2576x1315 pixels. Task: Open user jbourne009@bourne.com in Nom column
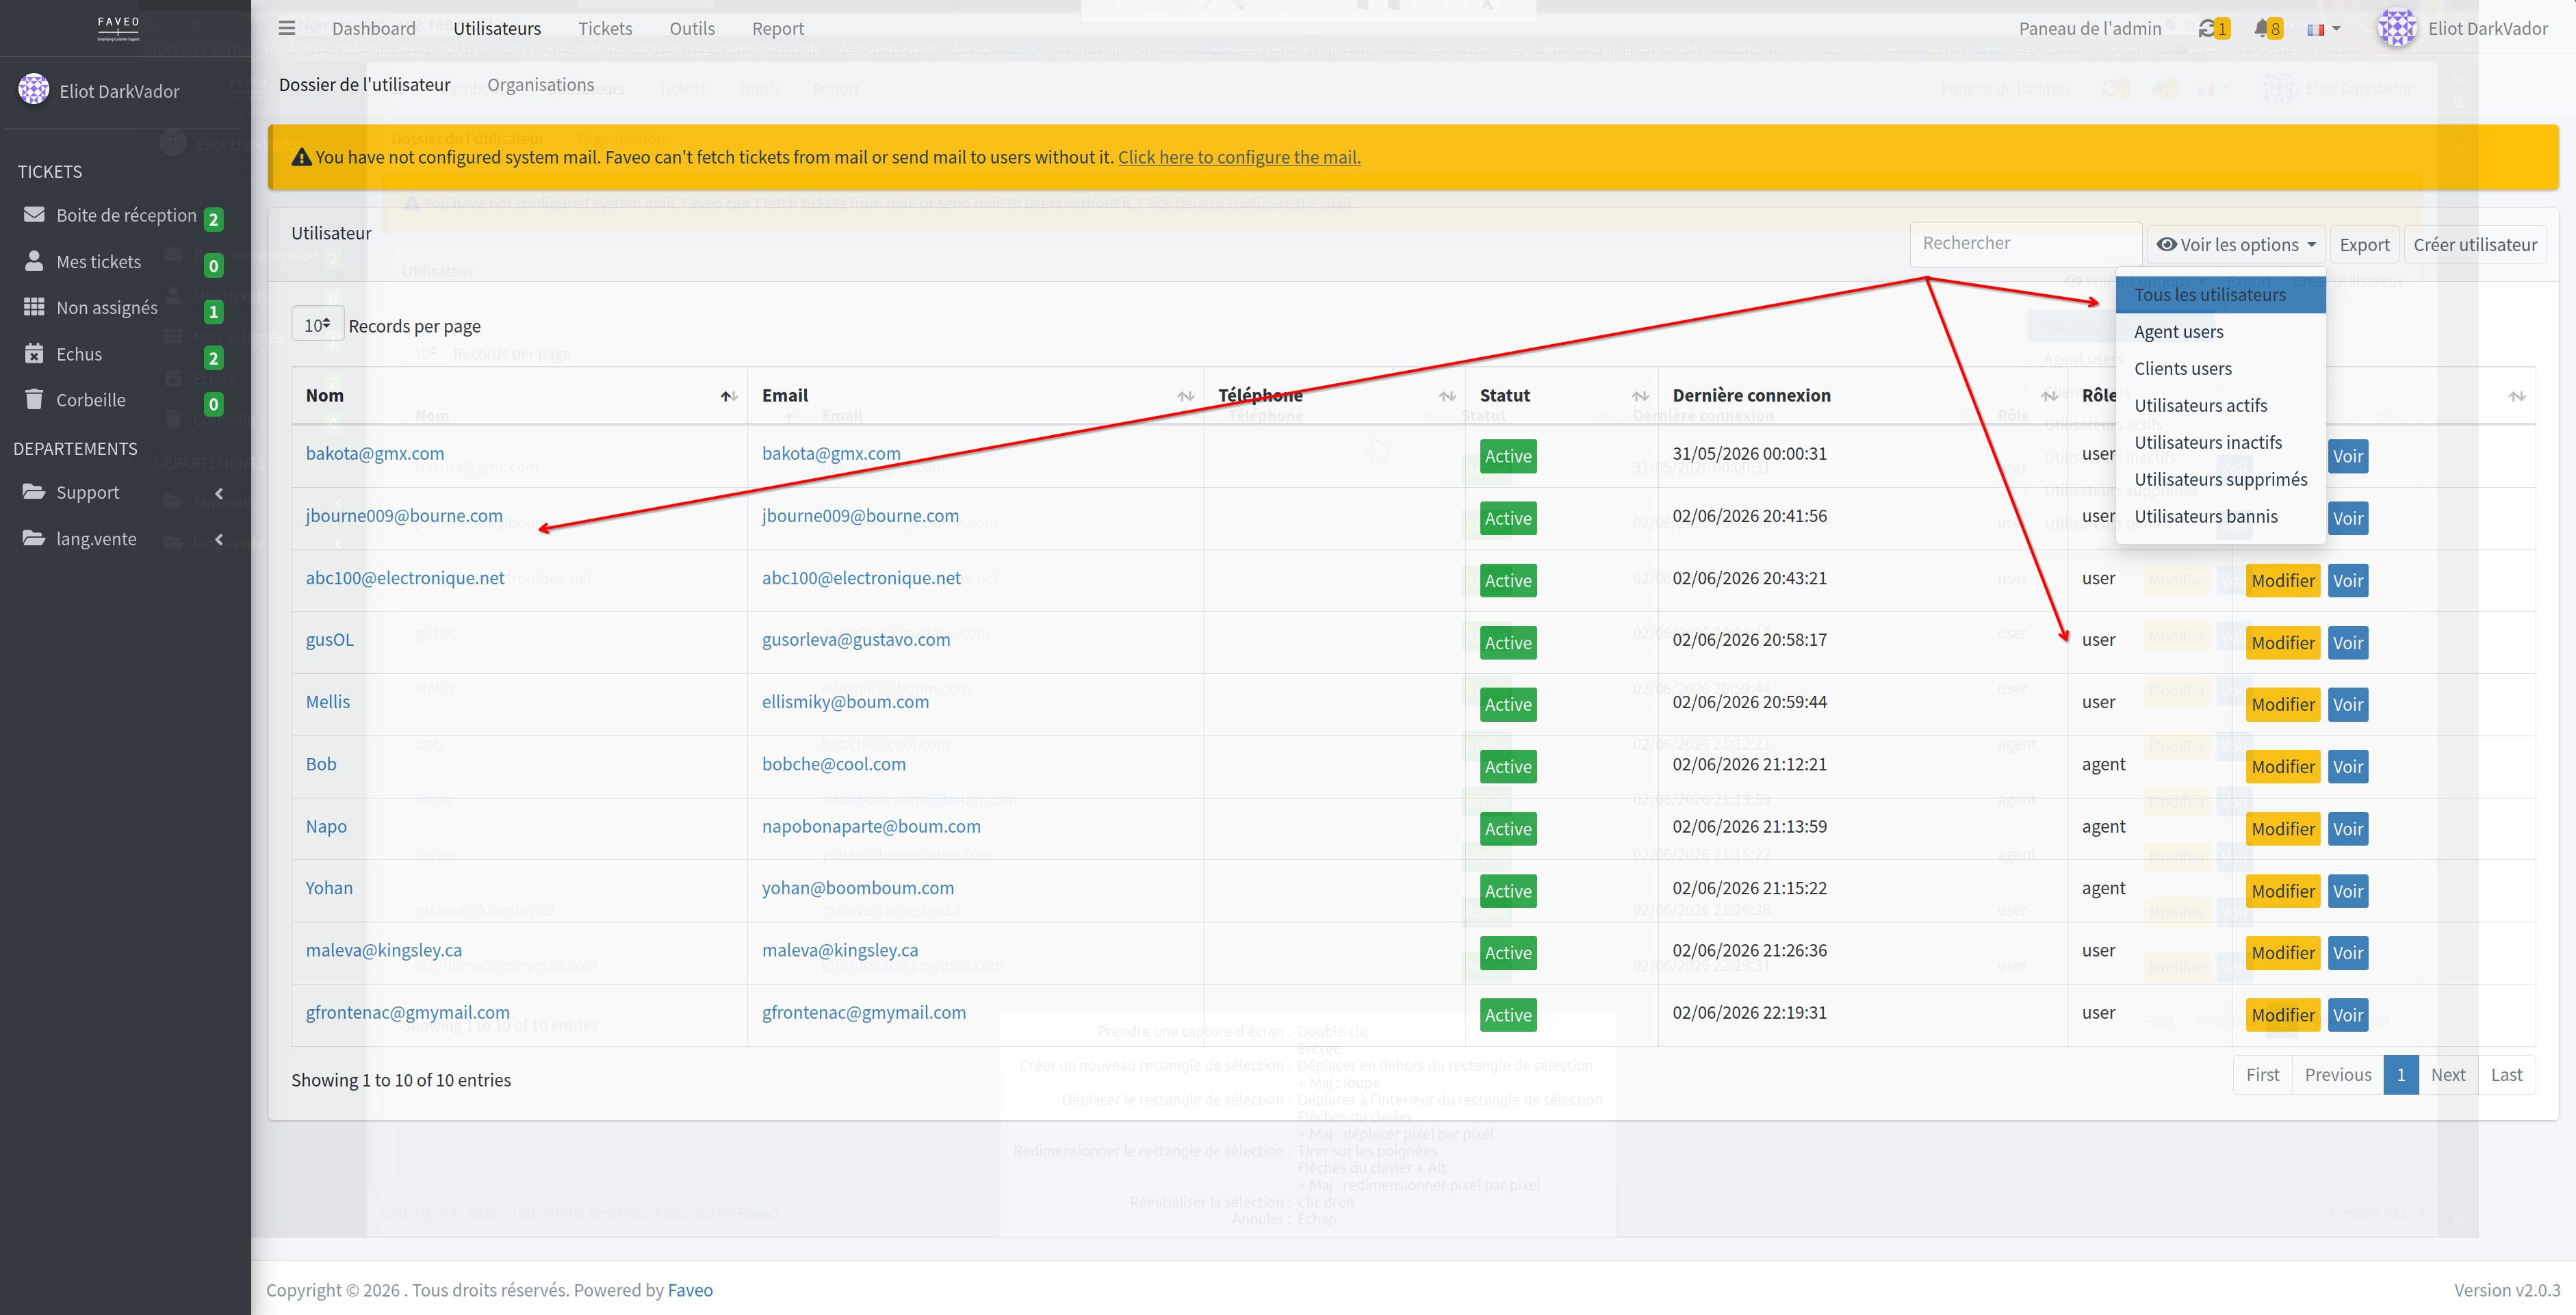pyautogui.click(x=404, y=515)
